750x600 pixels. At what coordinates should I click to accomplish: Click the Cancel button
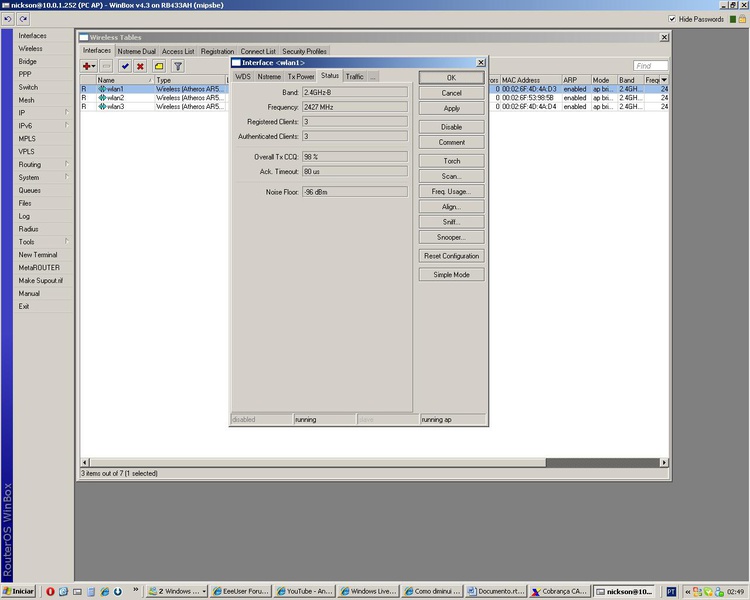[451, 93]
